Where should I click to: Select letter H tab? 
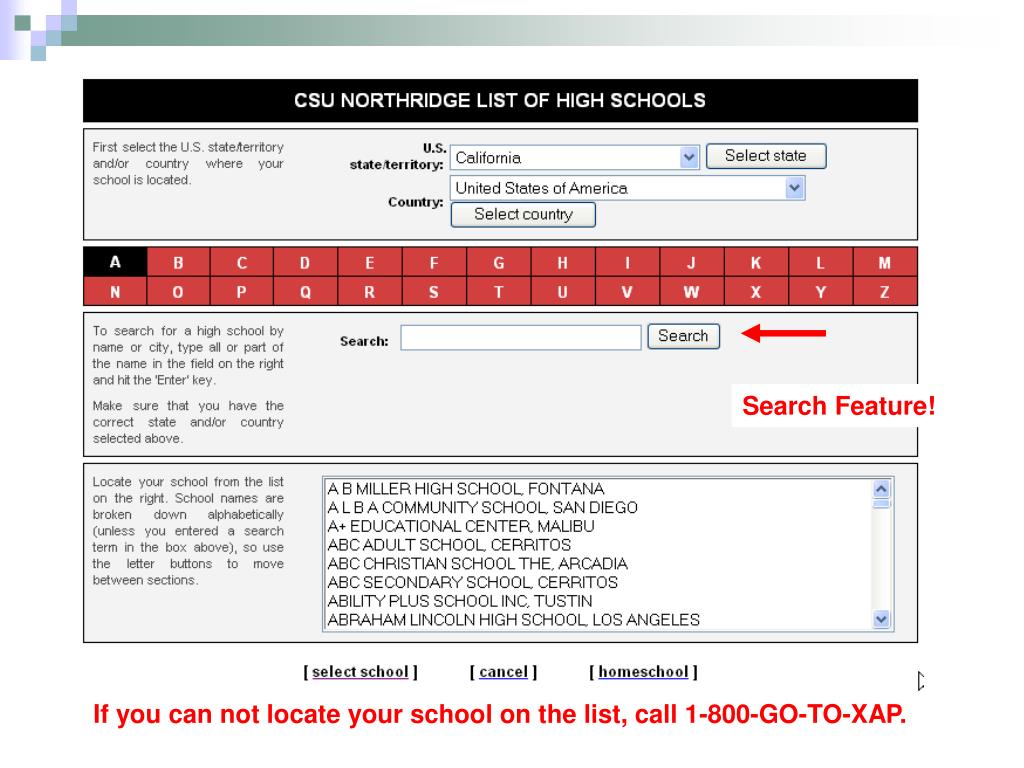[x=563, y=262]
